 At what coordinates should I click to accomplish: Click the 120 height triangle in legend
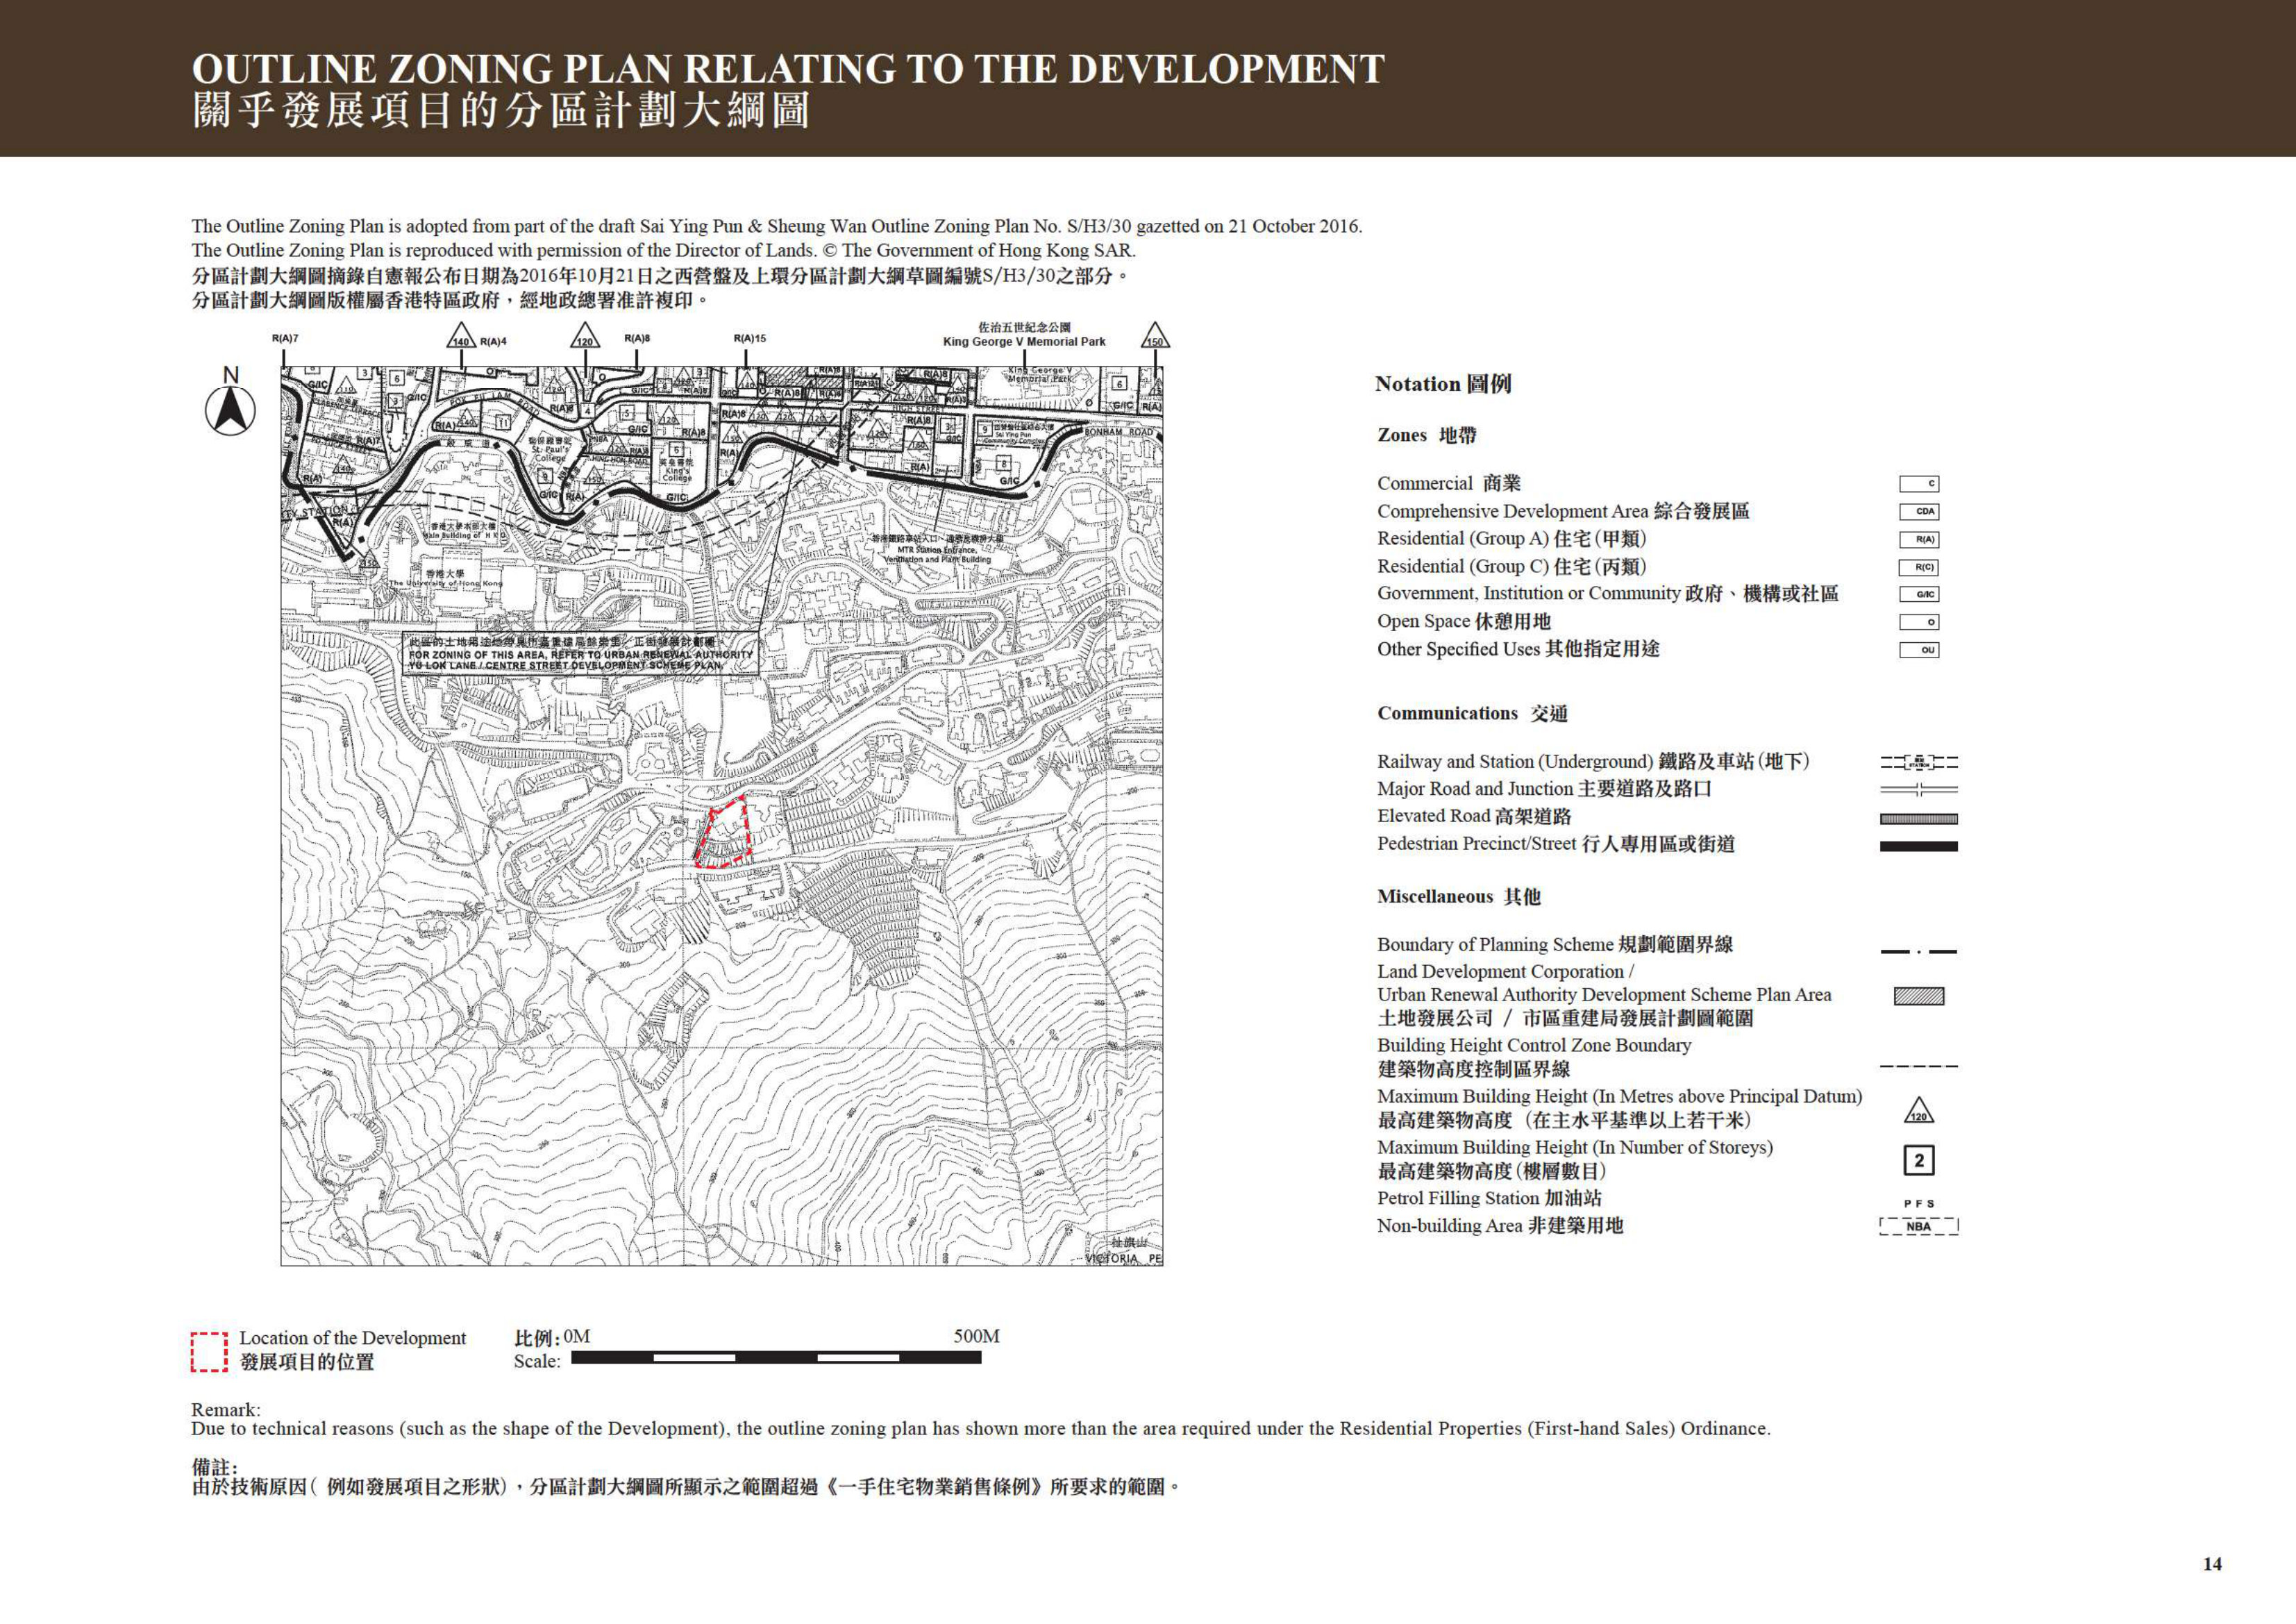(1918, 1111)
